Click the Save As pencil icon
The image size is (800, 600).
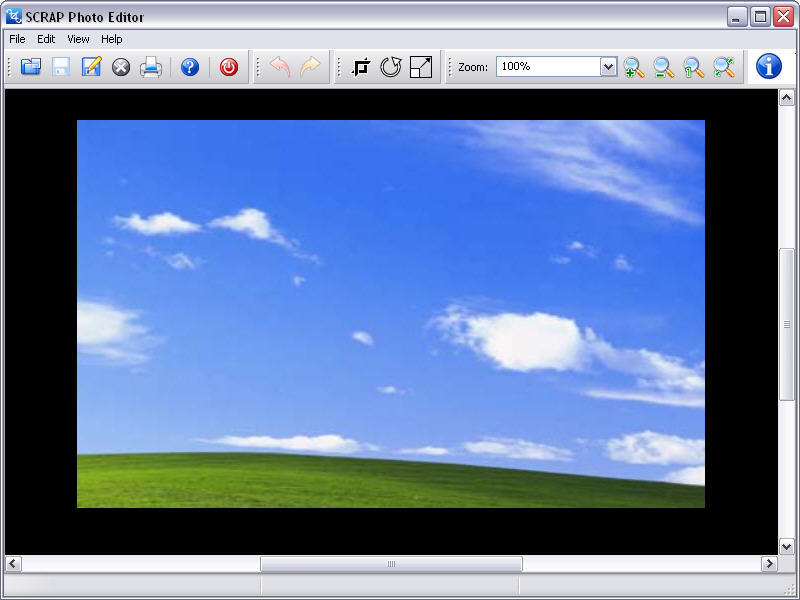point(91,67)
